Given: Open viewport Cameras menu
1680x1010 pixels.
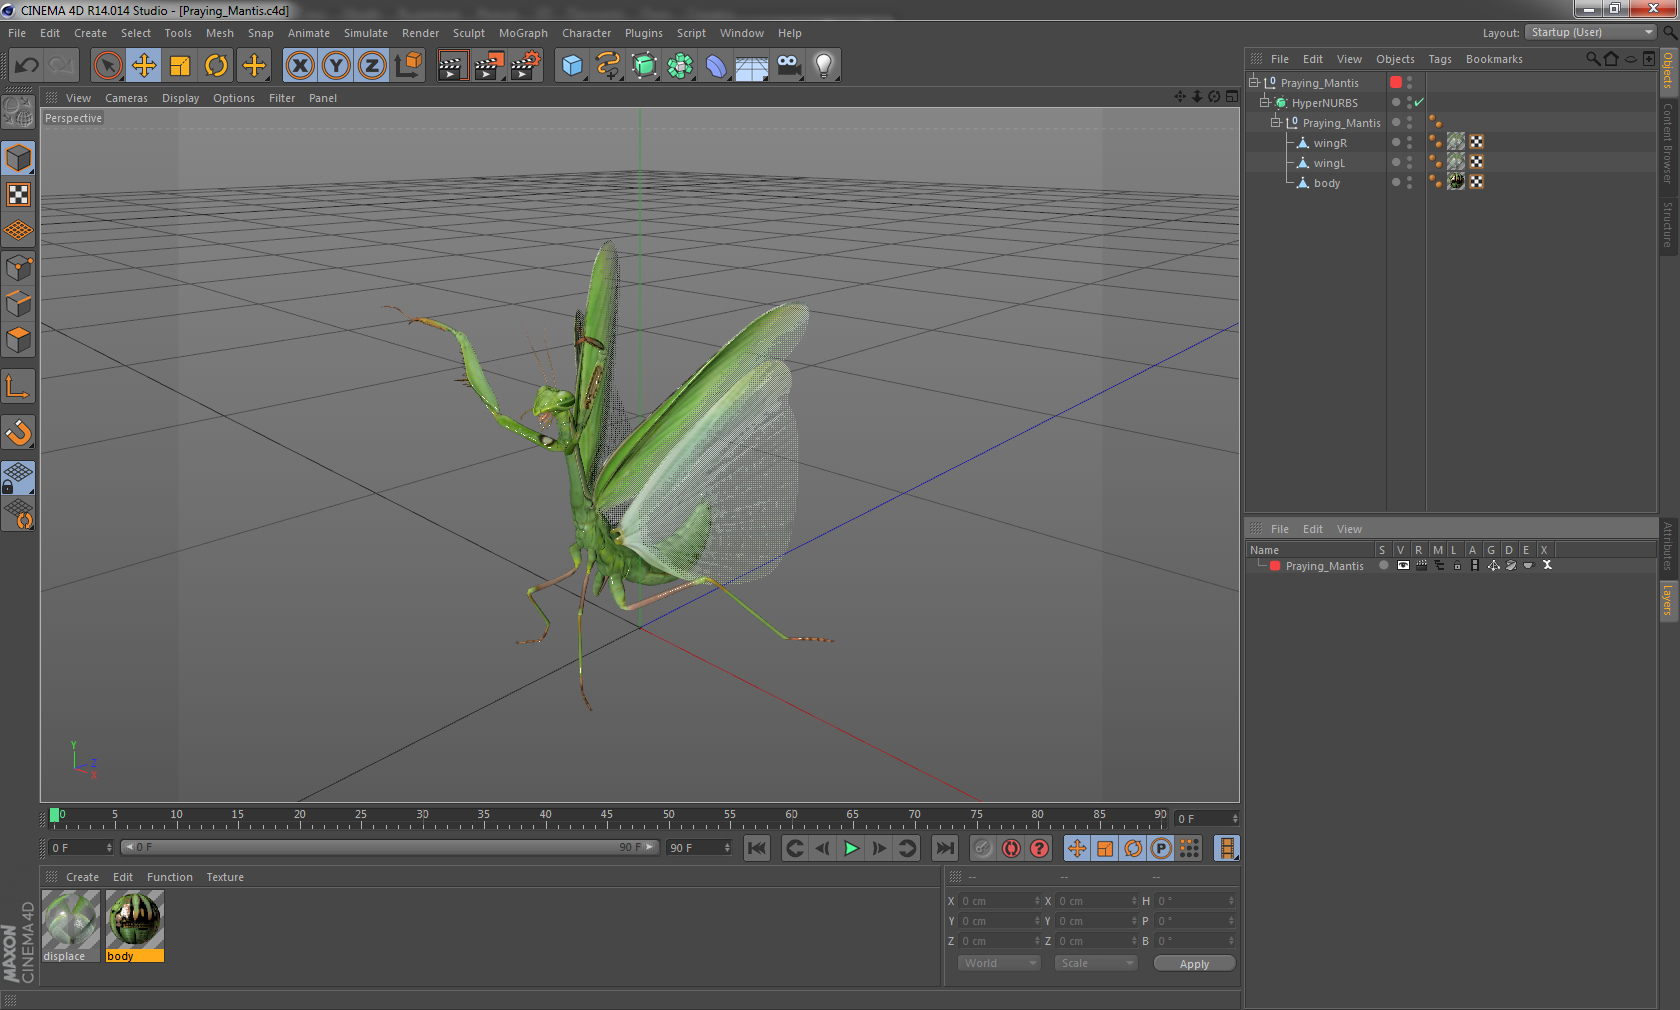Looking at the screenshot, I should coord(126,98).
